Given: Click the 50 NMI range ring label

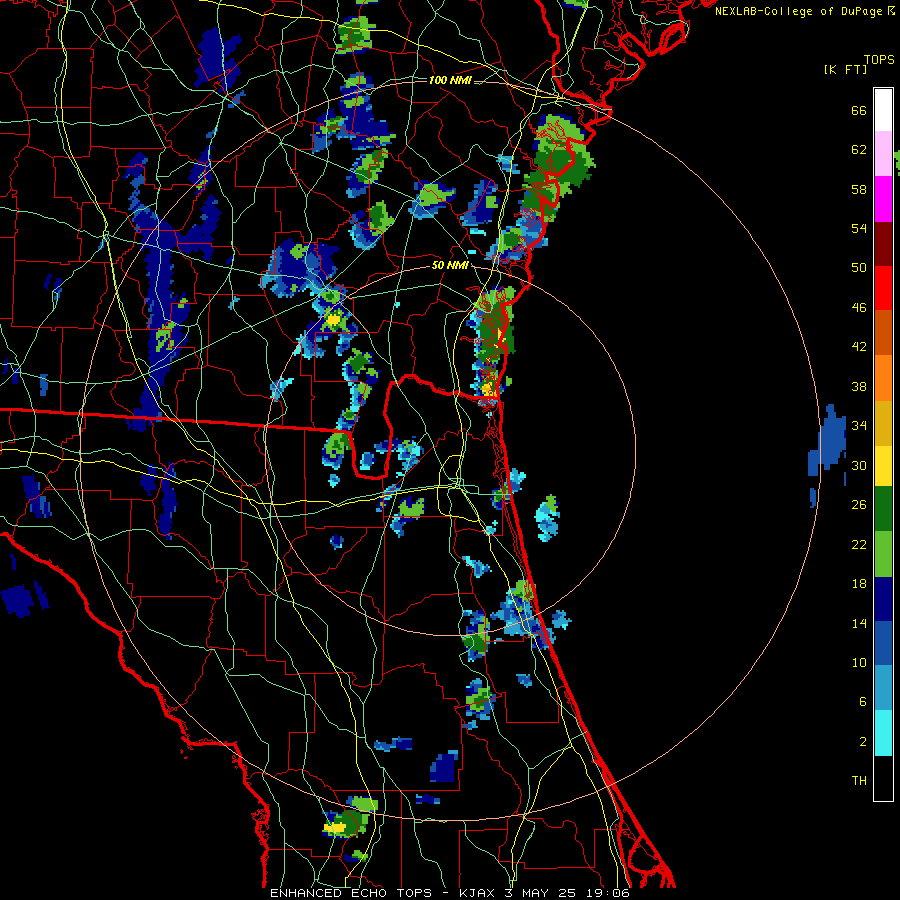Looking at the screenshot, I should click(x=450, y=265).
